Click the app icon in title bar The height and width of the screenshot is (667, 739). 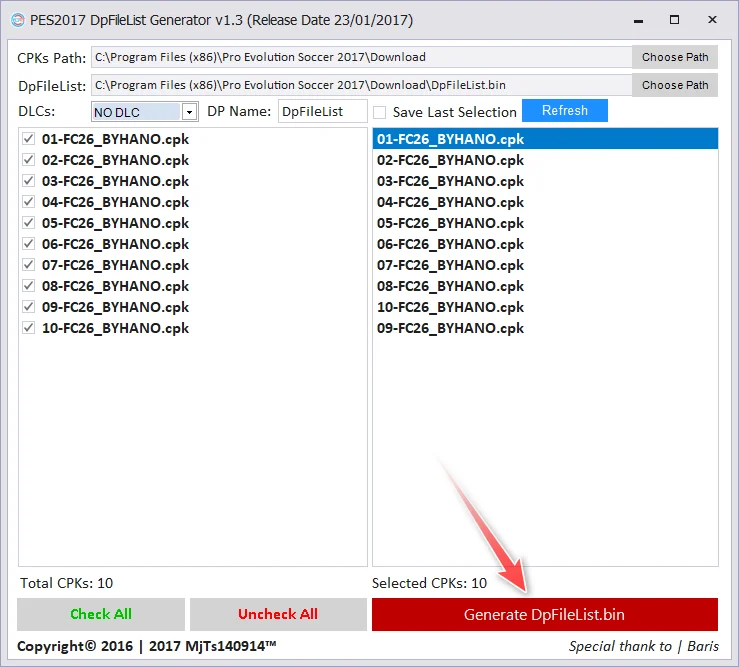point(17,20)
